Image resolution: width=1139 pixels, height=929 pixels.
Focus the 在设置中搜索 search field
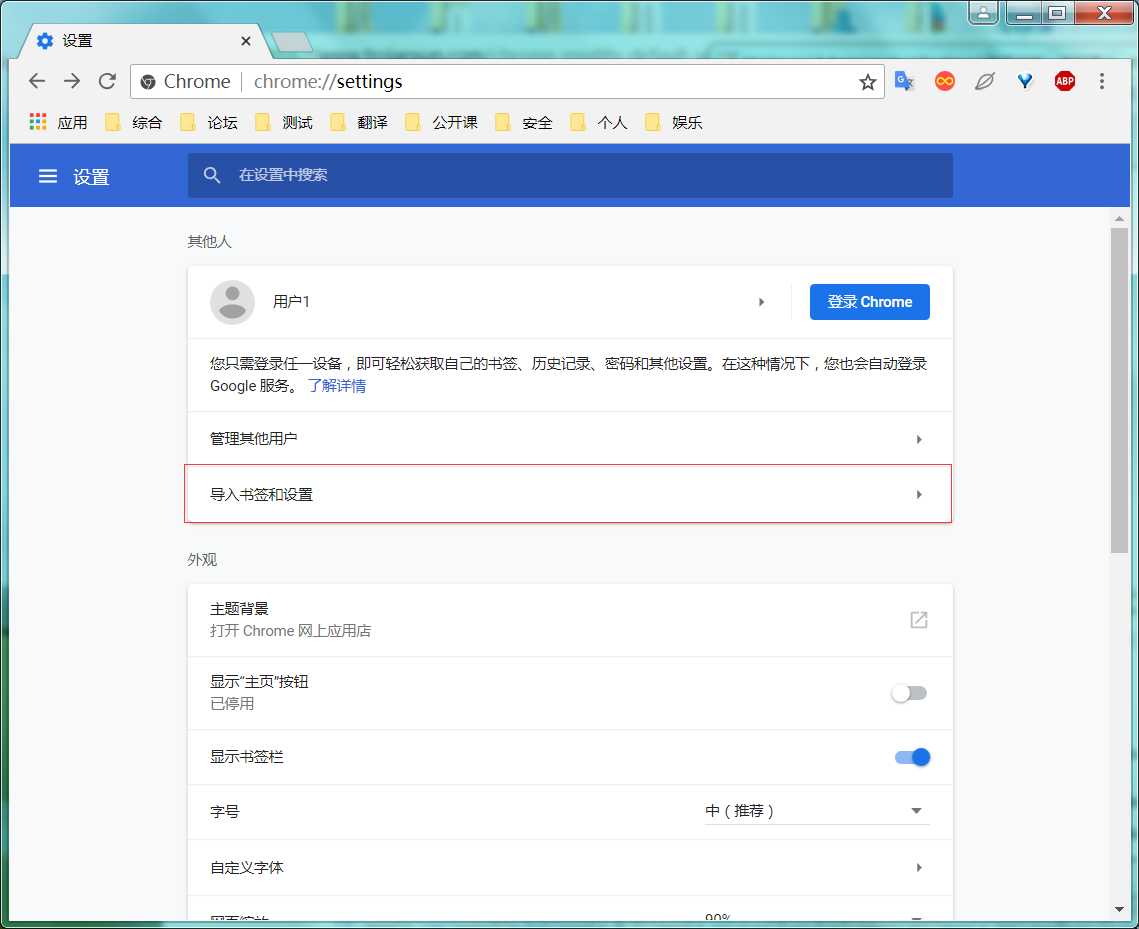570,175
